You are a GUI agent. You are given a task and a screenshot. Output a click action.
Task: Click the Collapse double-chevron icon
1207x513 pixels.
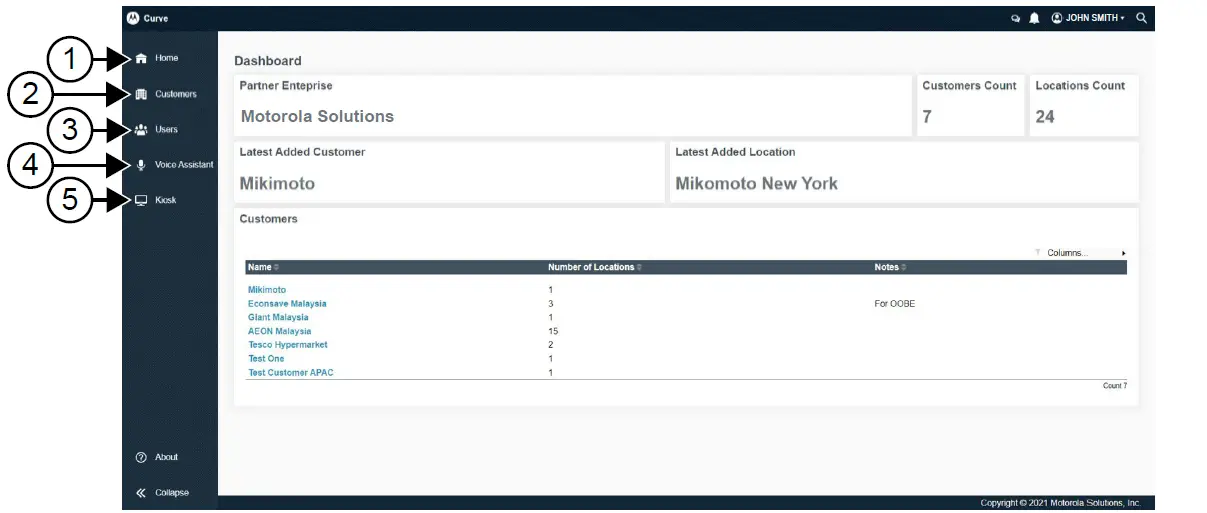click(141, 492)
